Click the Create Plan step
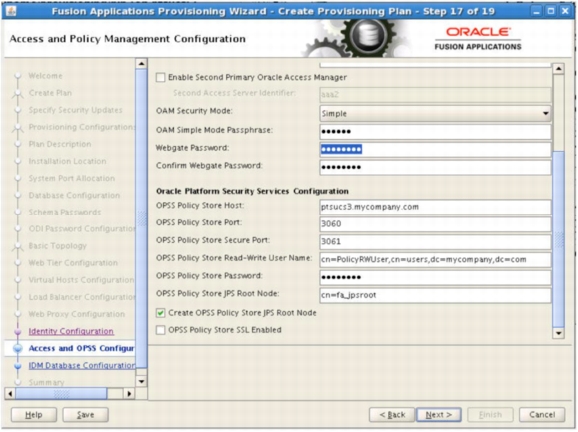The height and width of the screenshot is (432, 578). point(51,93)
